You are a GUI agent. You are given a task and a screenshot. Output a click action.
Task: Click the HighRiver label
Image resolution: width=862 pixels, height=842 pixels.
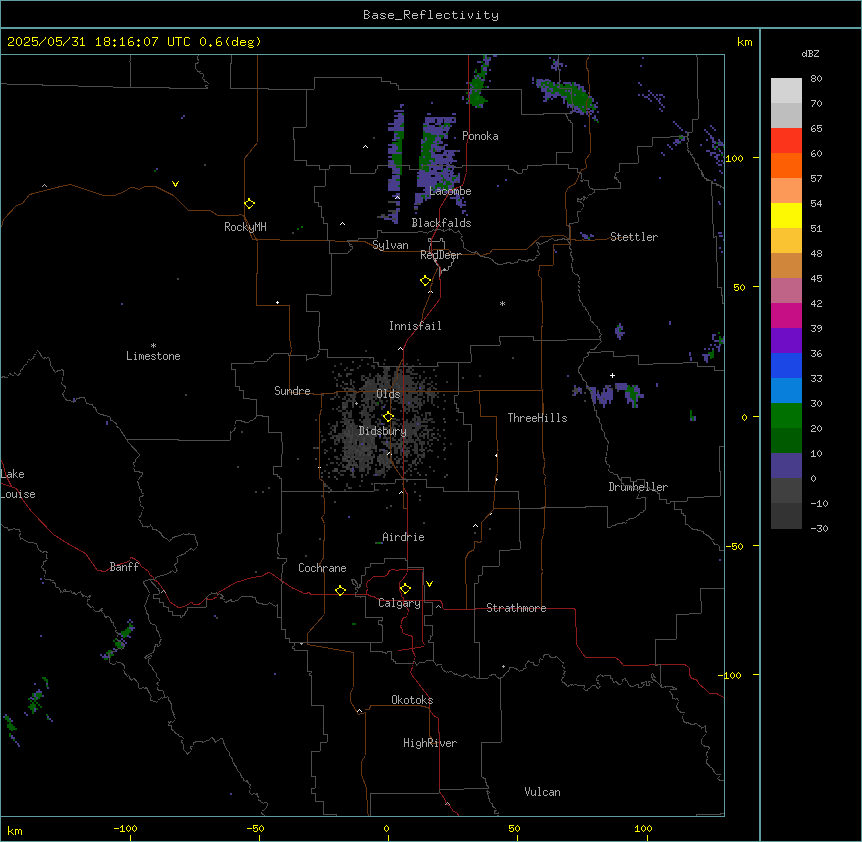click(x=430, y=743)
